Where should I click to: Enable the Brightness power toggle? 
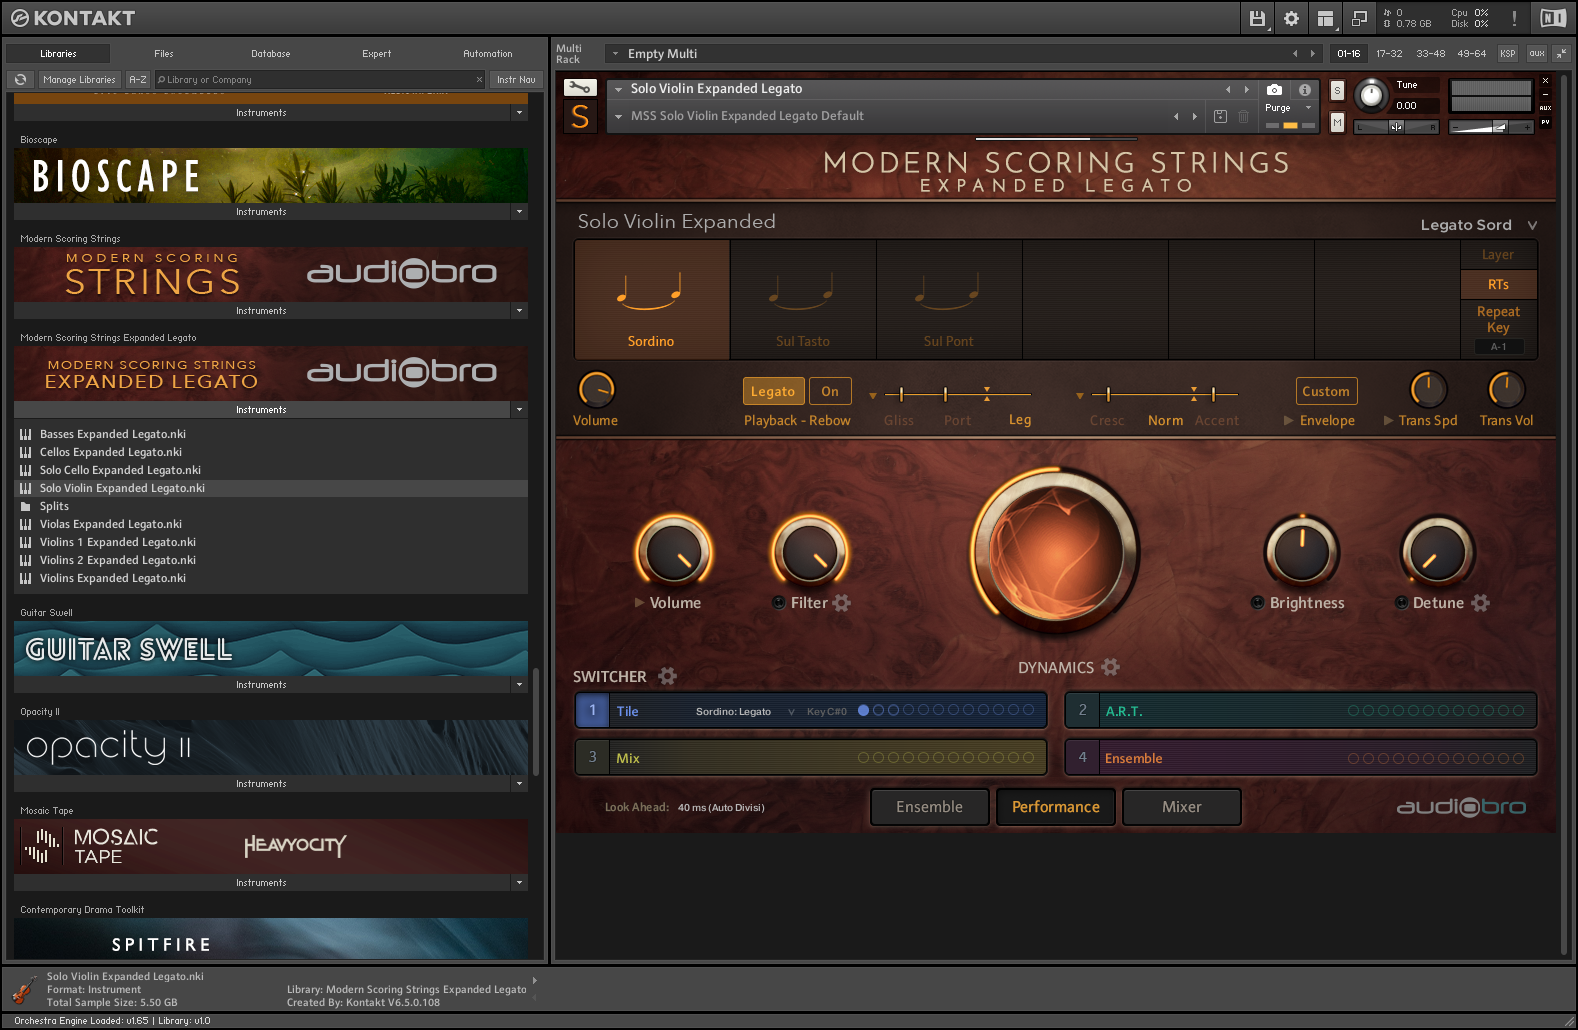point(1258,603)
